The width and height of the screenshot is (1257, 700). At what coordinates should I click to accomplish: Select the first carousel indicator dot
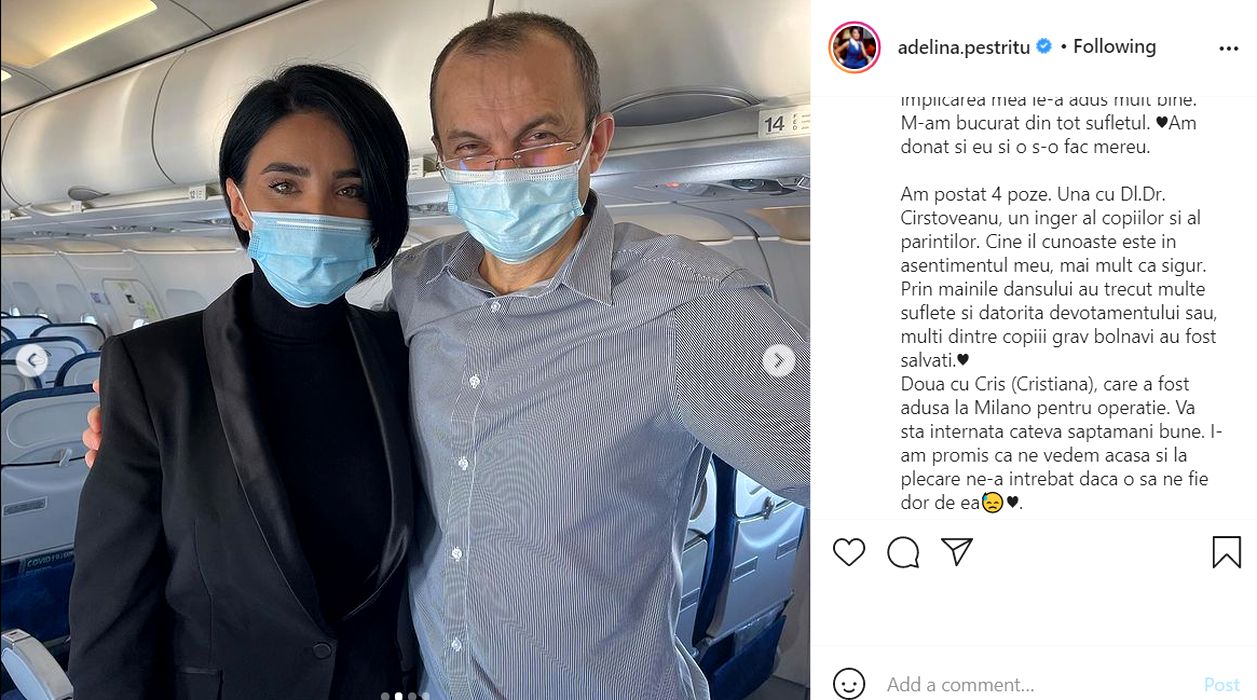(385, 696)
